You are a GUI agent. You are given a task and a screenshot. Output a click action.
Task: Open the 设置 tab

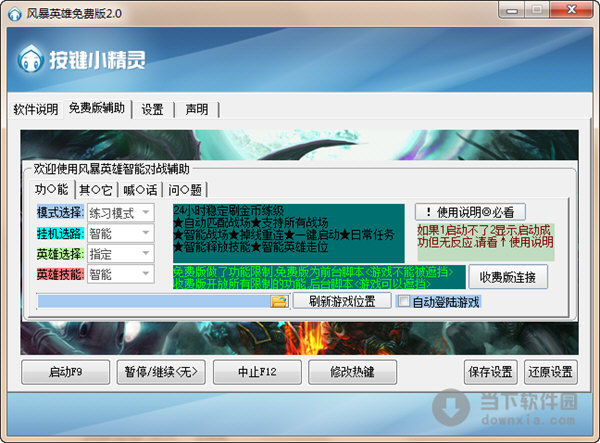152,110
